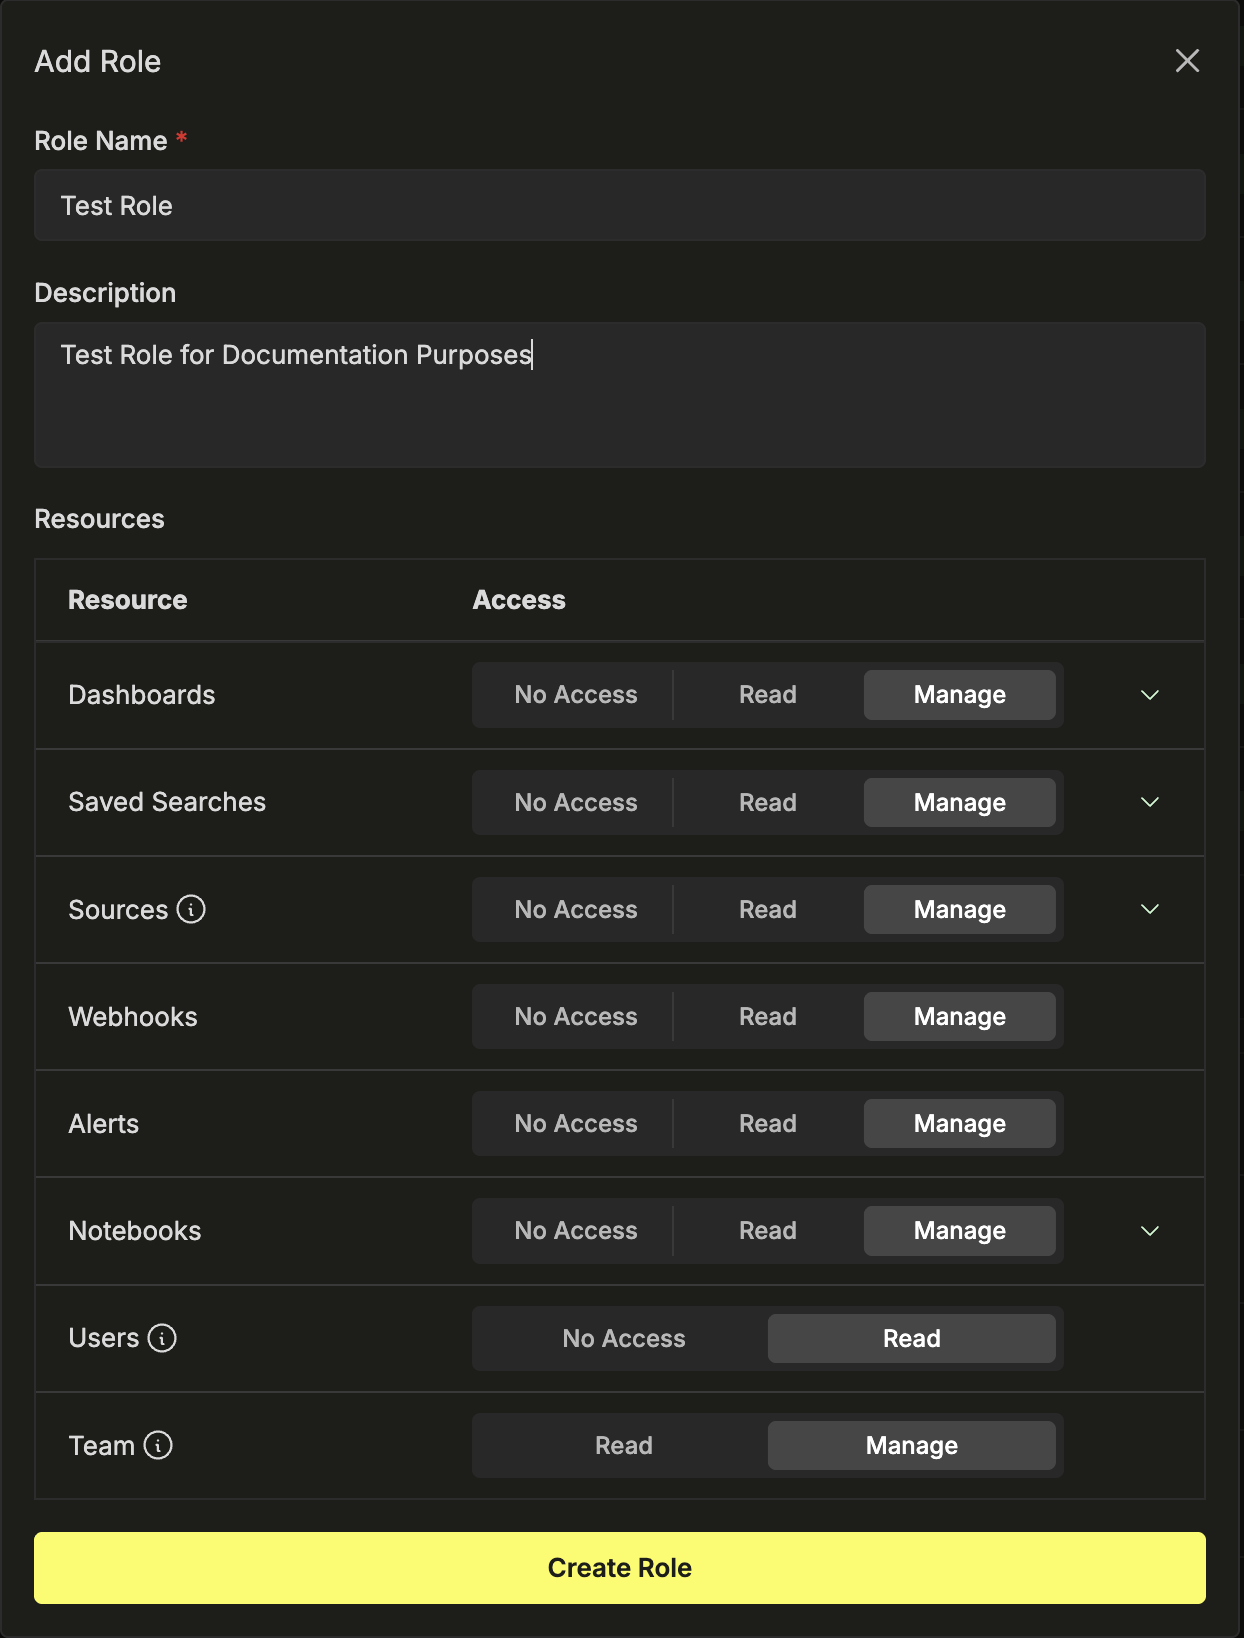1244x1638 pixels.
Task: Expand the Saved Searches row chevron
Action: [x=1150, y=802]
